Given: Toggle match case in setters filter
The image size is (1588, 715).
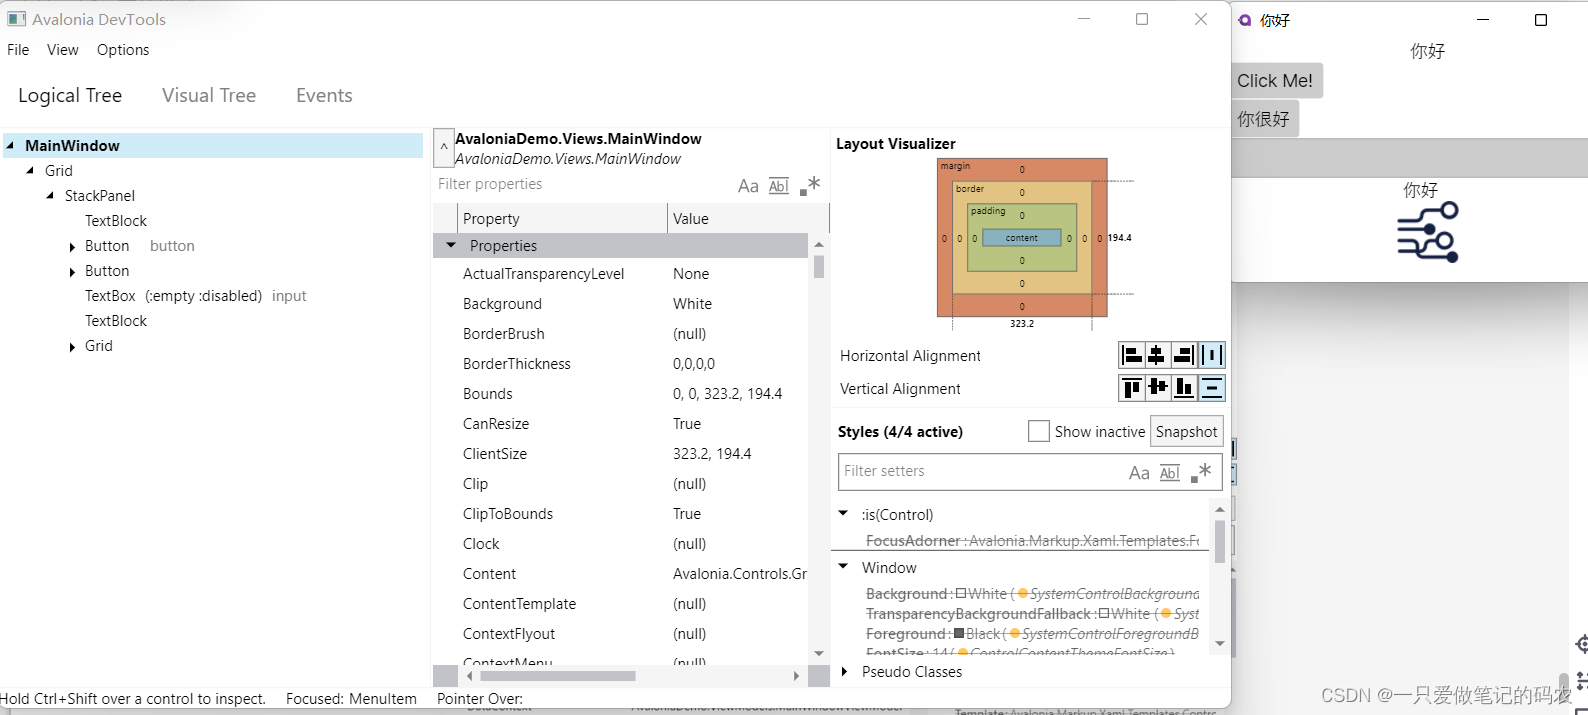Looking at the screenshot, I should point(1139,473).
